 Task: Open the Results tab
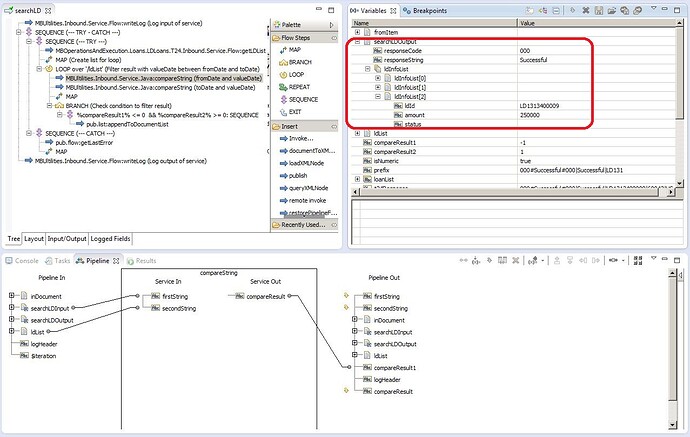(142, 261)
